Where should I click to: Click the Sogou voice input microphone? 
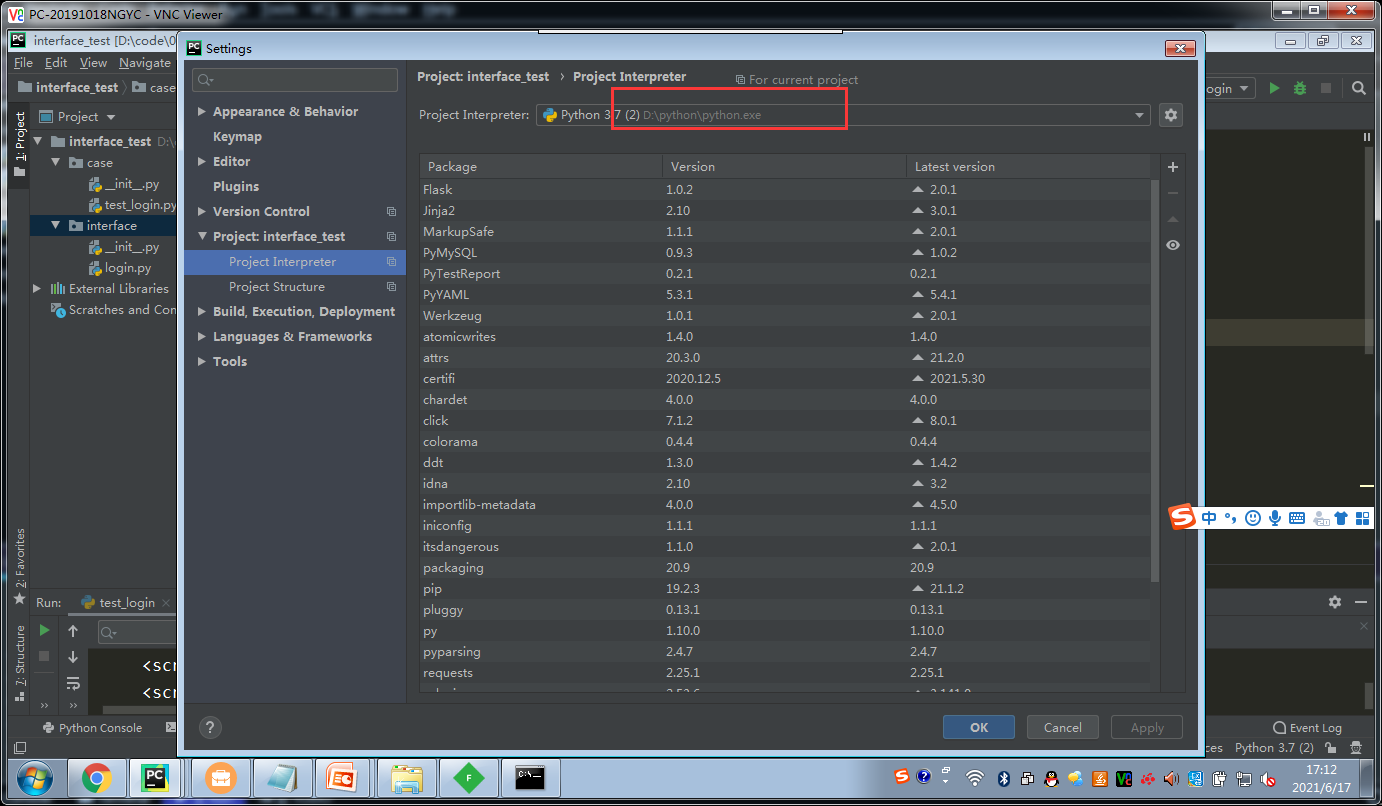[x=1275, y=518]
